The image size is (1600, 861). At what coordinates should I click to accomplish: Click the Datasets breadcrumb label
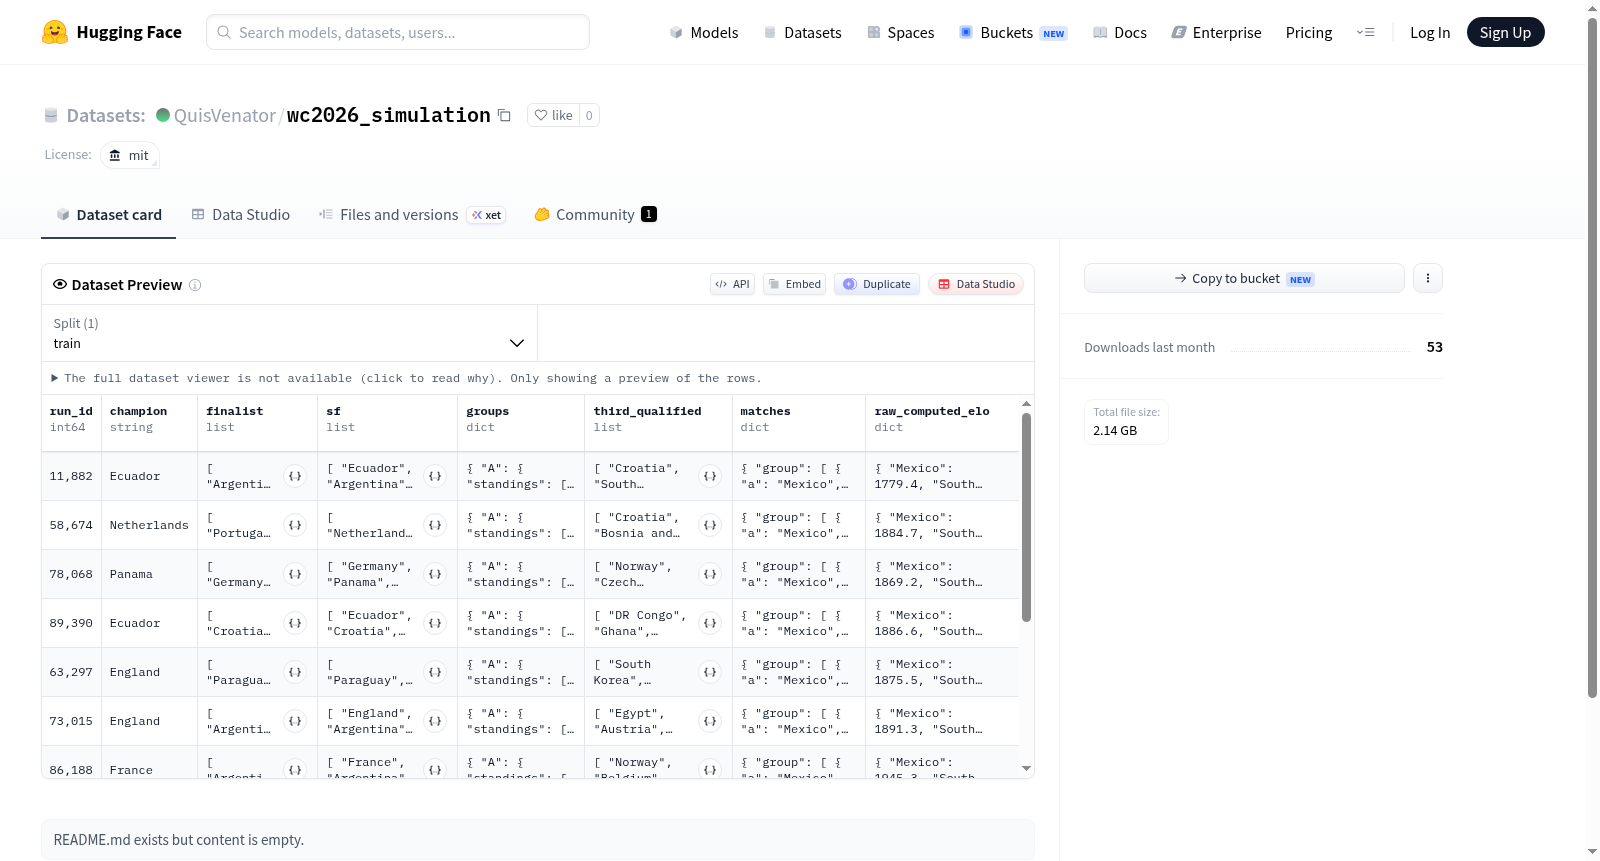coord(106,116)
